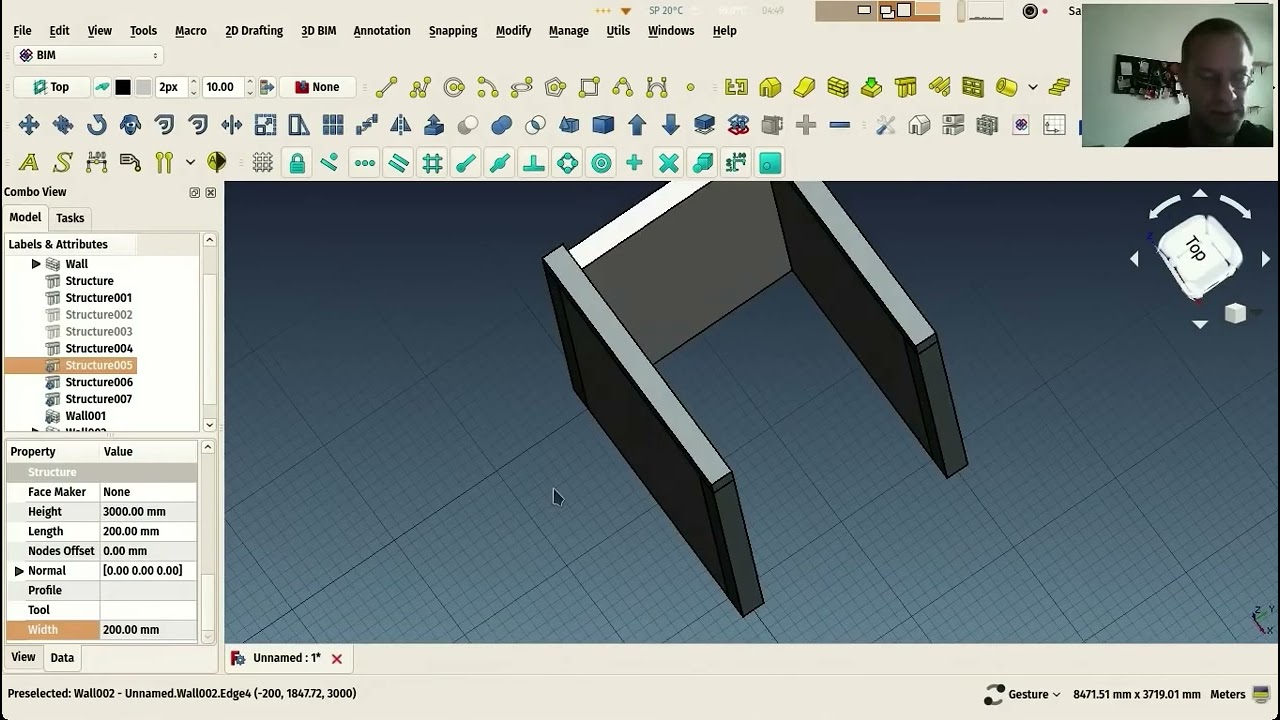The width and height of the screenshot is (1280, 720).
Task: Click the Move tool (four blue arrows)
Action: [28, 125]
